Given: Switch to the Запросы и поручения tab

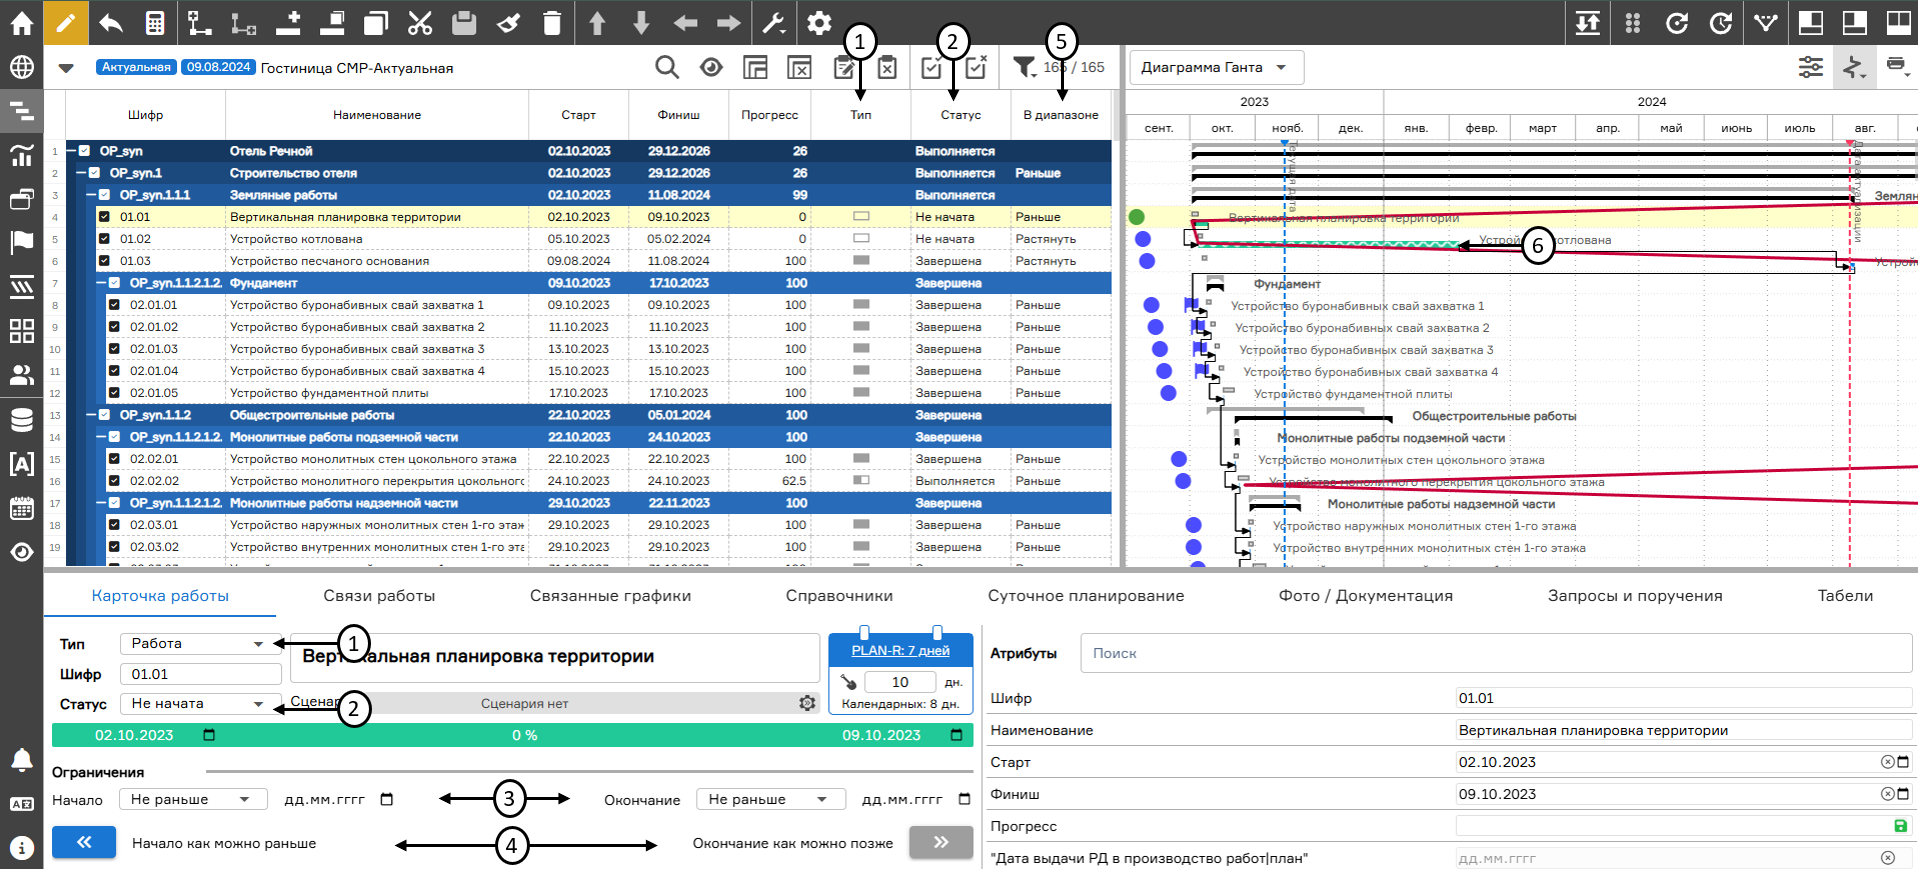Looking at the screenshot, I should point(1635,596).
